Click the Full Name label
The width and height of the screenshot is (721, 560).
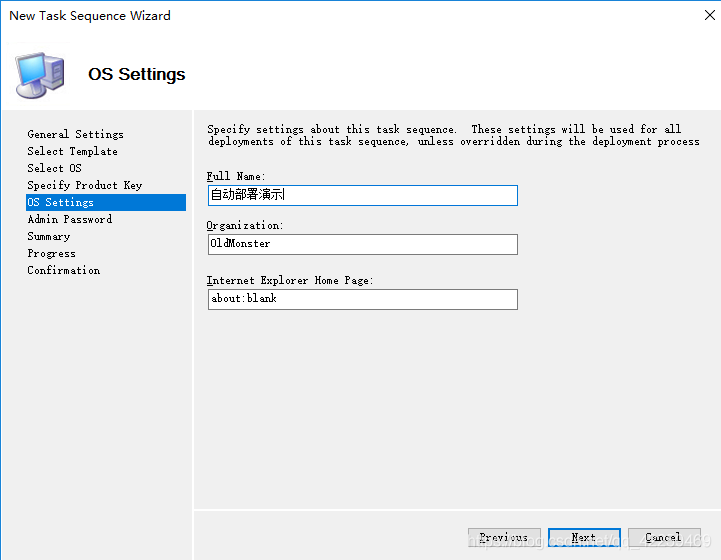click(x=236, y=177)
